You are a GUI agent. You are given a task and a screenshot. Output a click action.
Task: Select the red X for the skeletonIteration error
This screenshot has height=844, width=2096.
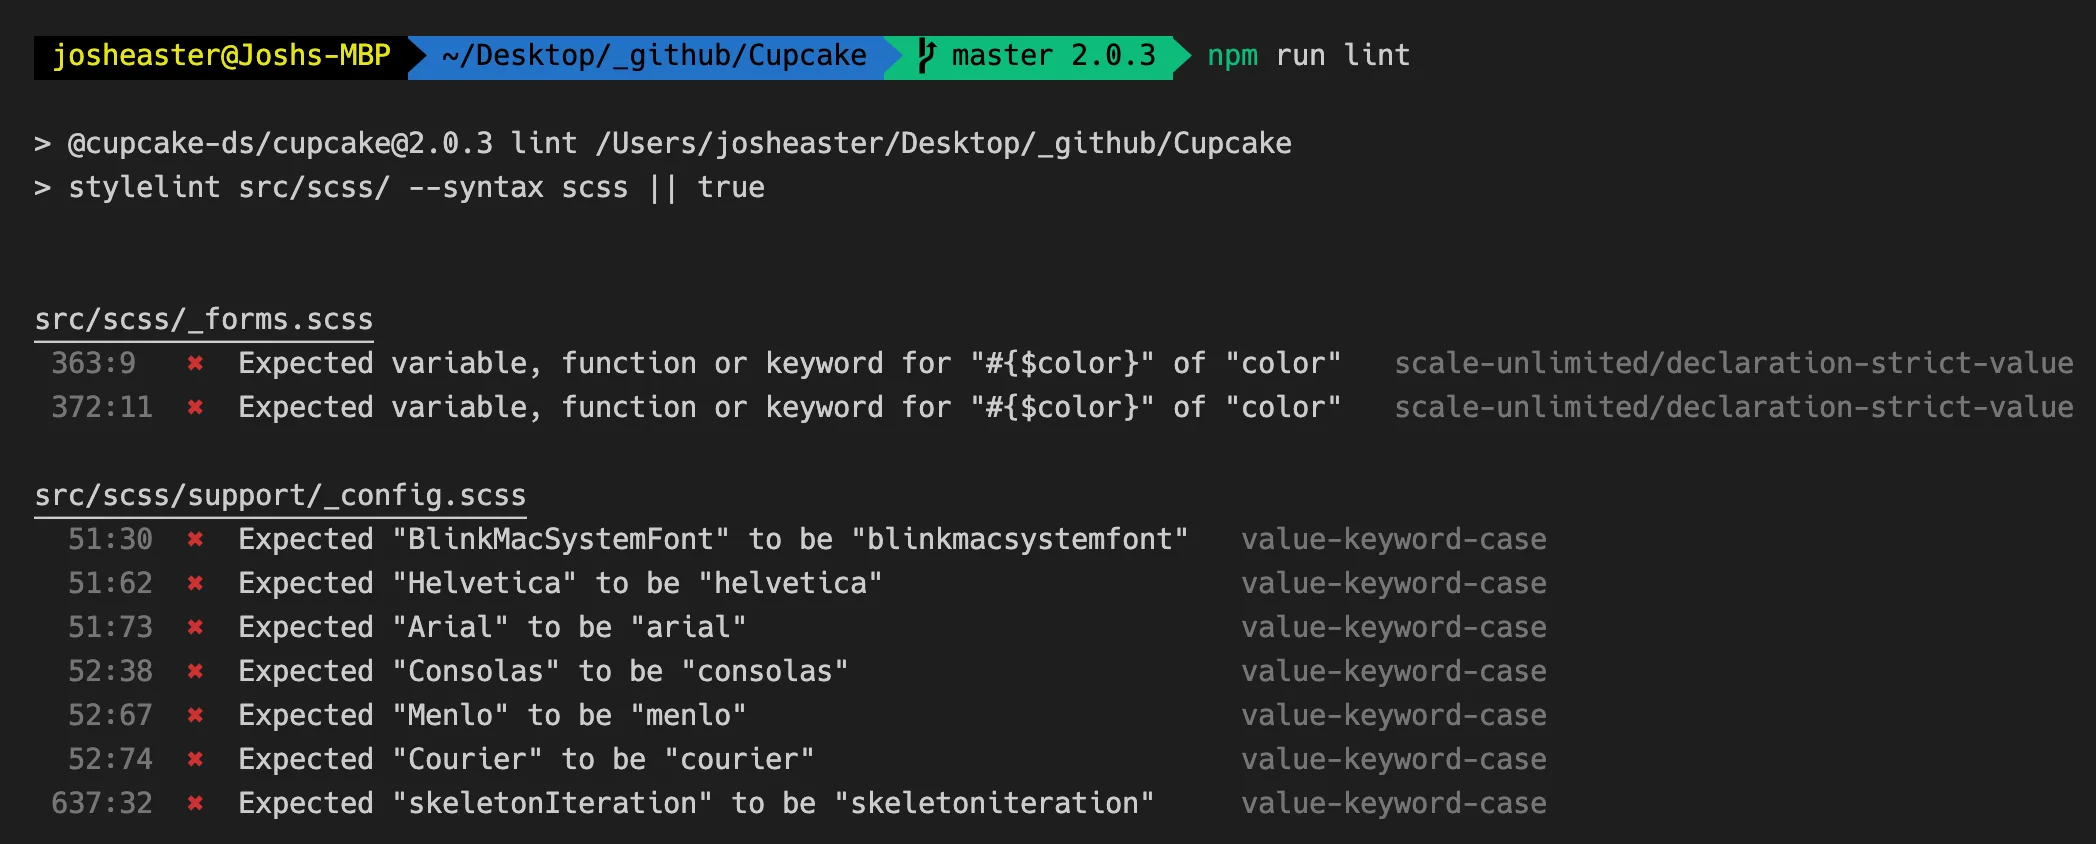coord(195,804)
